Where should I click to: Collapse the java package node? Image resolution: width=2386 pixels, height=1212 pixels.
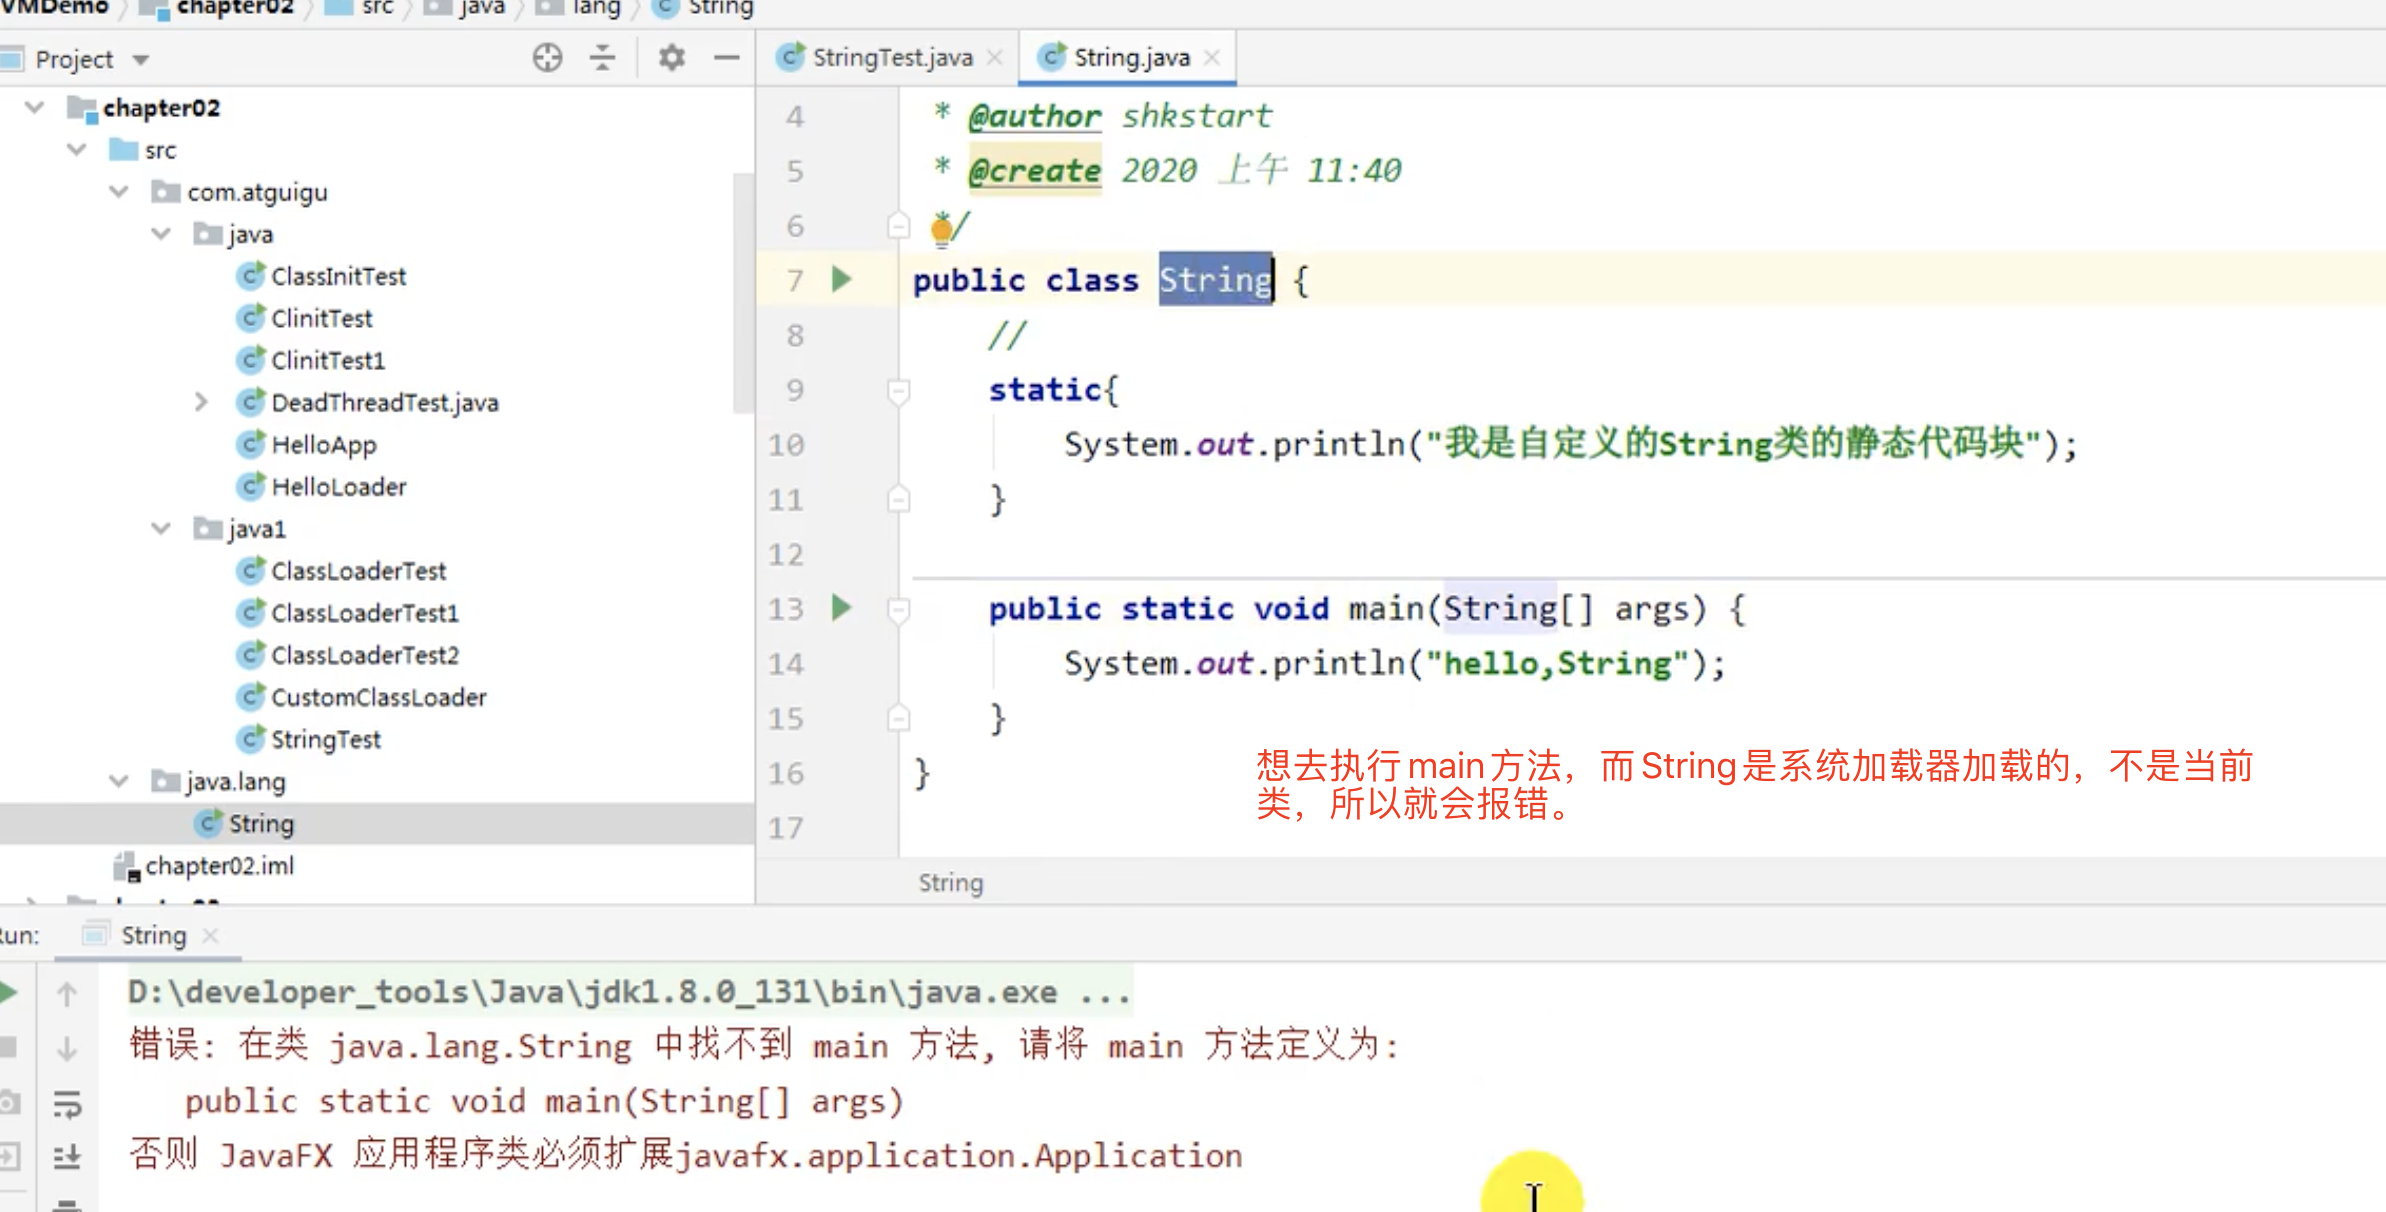pos(160,233)
